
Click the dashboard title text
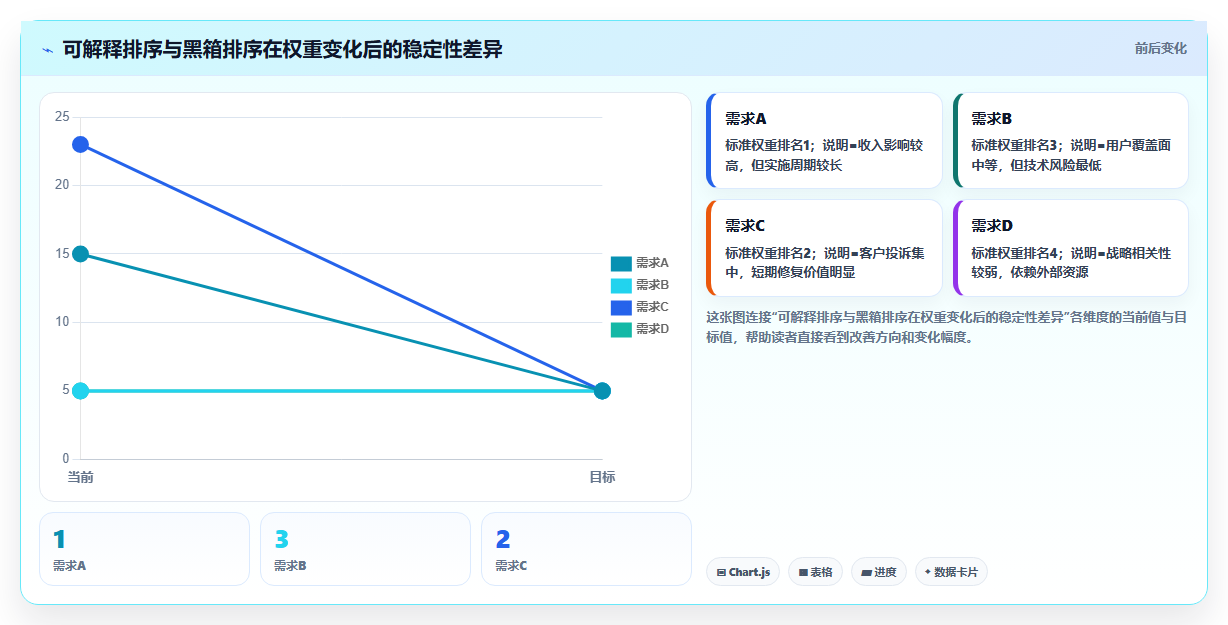point(282,49)
